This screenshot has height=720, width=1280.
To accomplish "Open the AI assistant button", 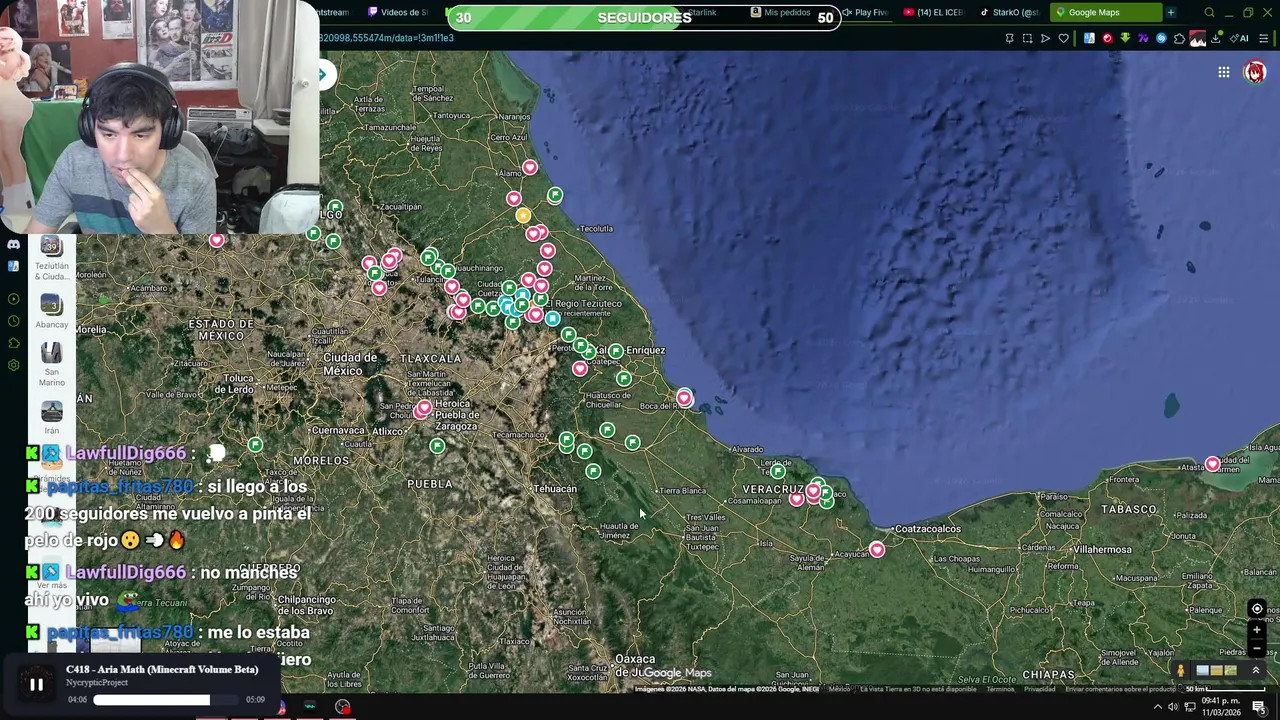I will pyautogui.click(x=1240, y=38).
